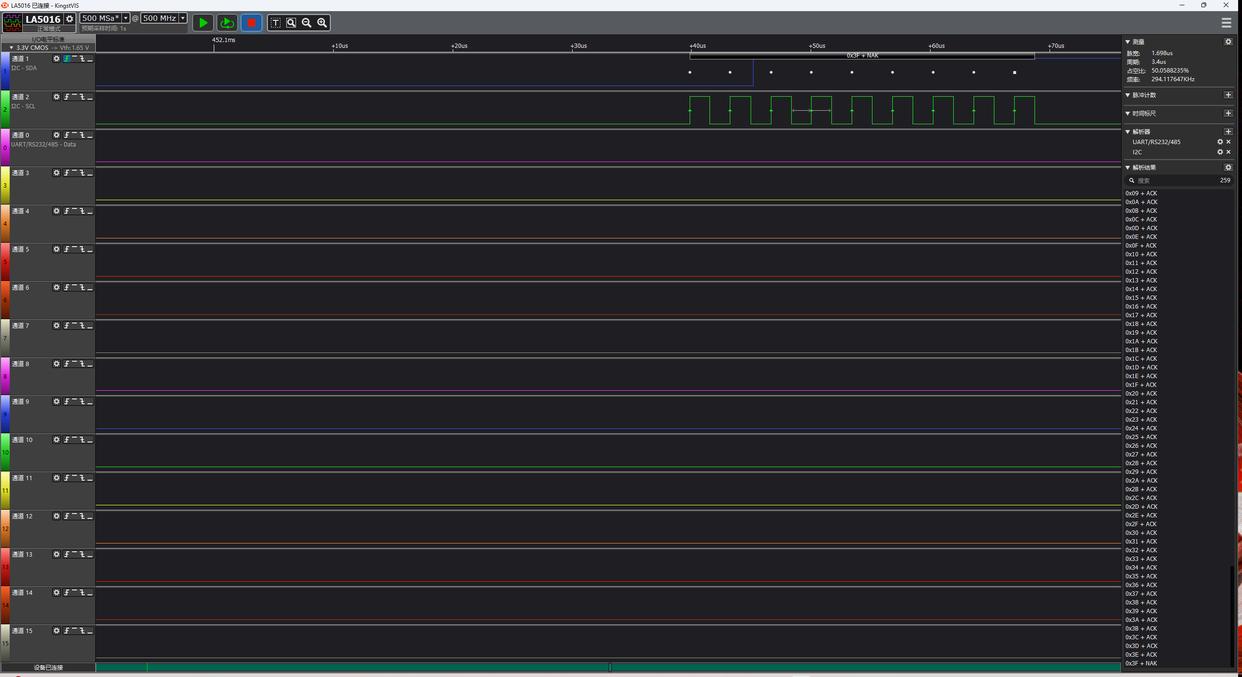Viewport: 1242px width, 677px height.
Task: Open the hamburger menu at top right
Action: point(1226,22)
